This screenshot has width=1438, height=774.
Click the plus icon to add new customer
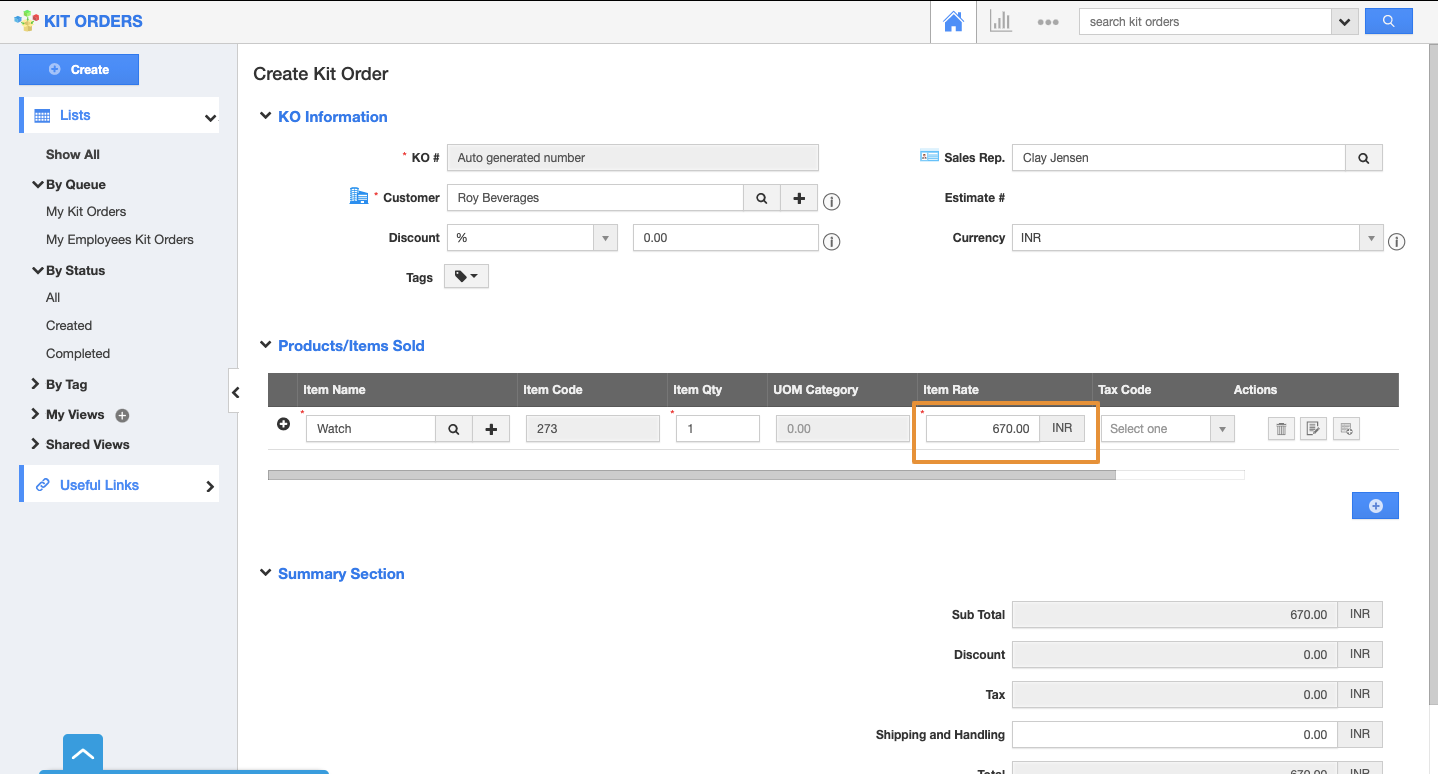coord(798,197)
